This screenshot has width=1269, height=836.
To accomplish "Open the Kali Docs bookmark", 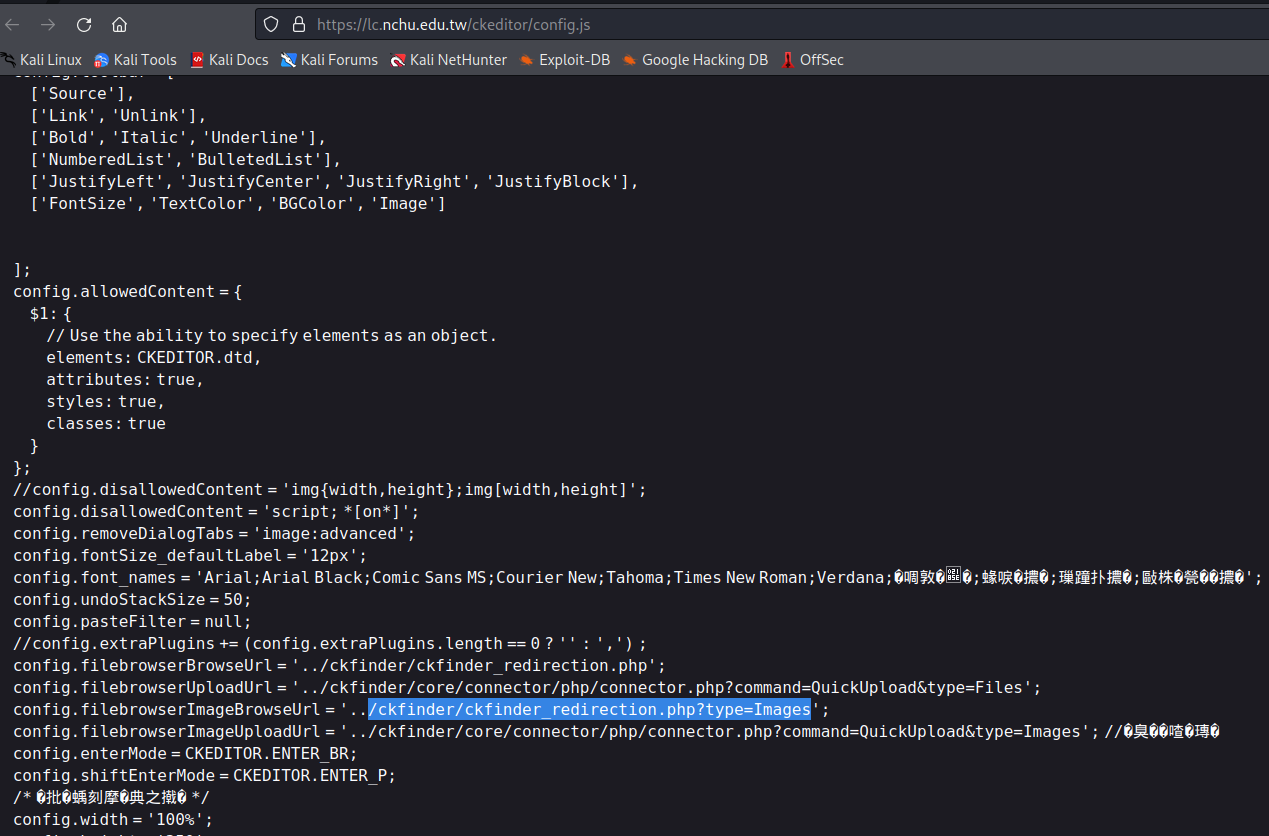I will [x=229, y=60].
